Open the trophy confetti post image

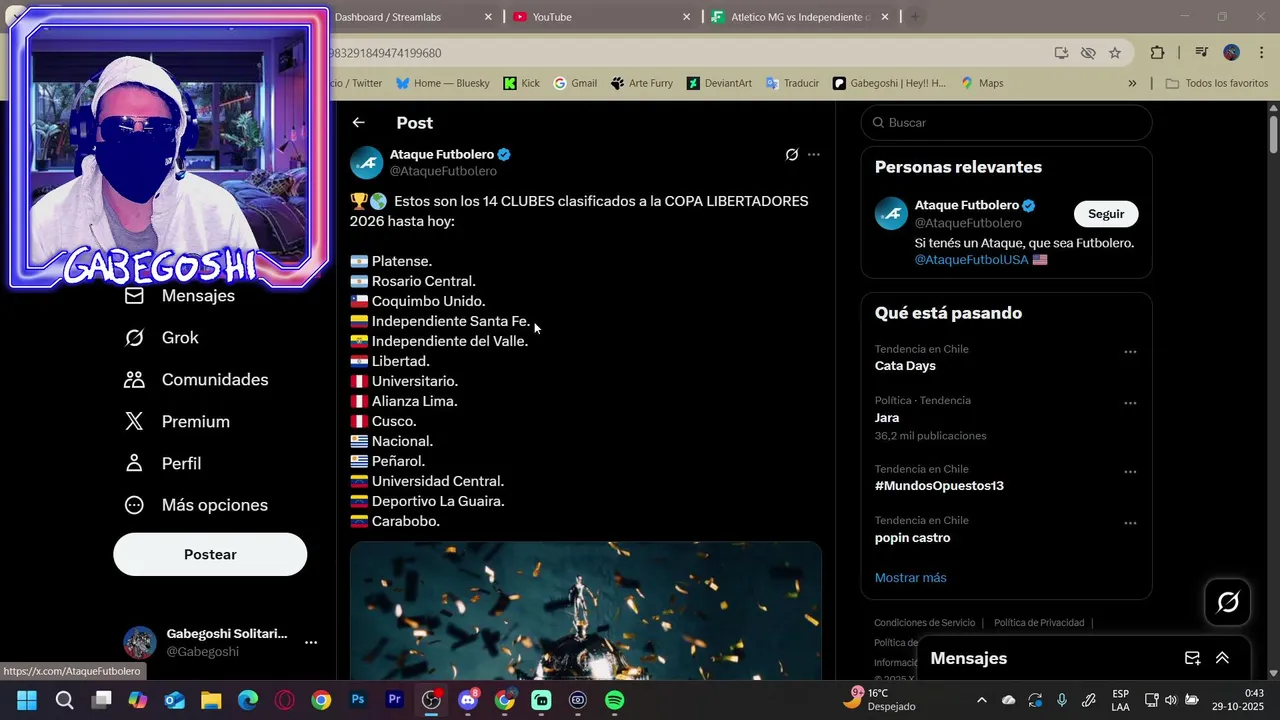click(586, 611)
